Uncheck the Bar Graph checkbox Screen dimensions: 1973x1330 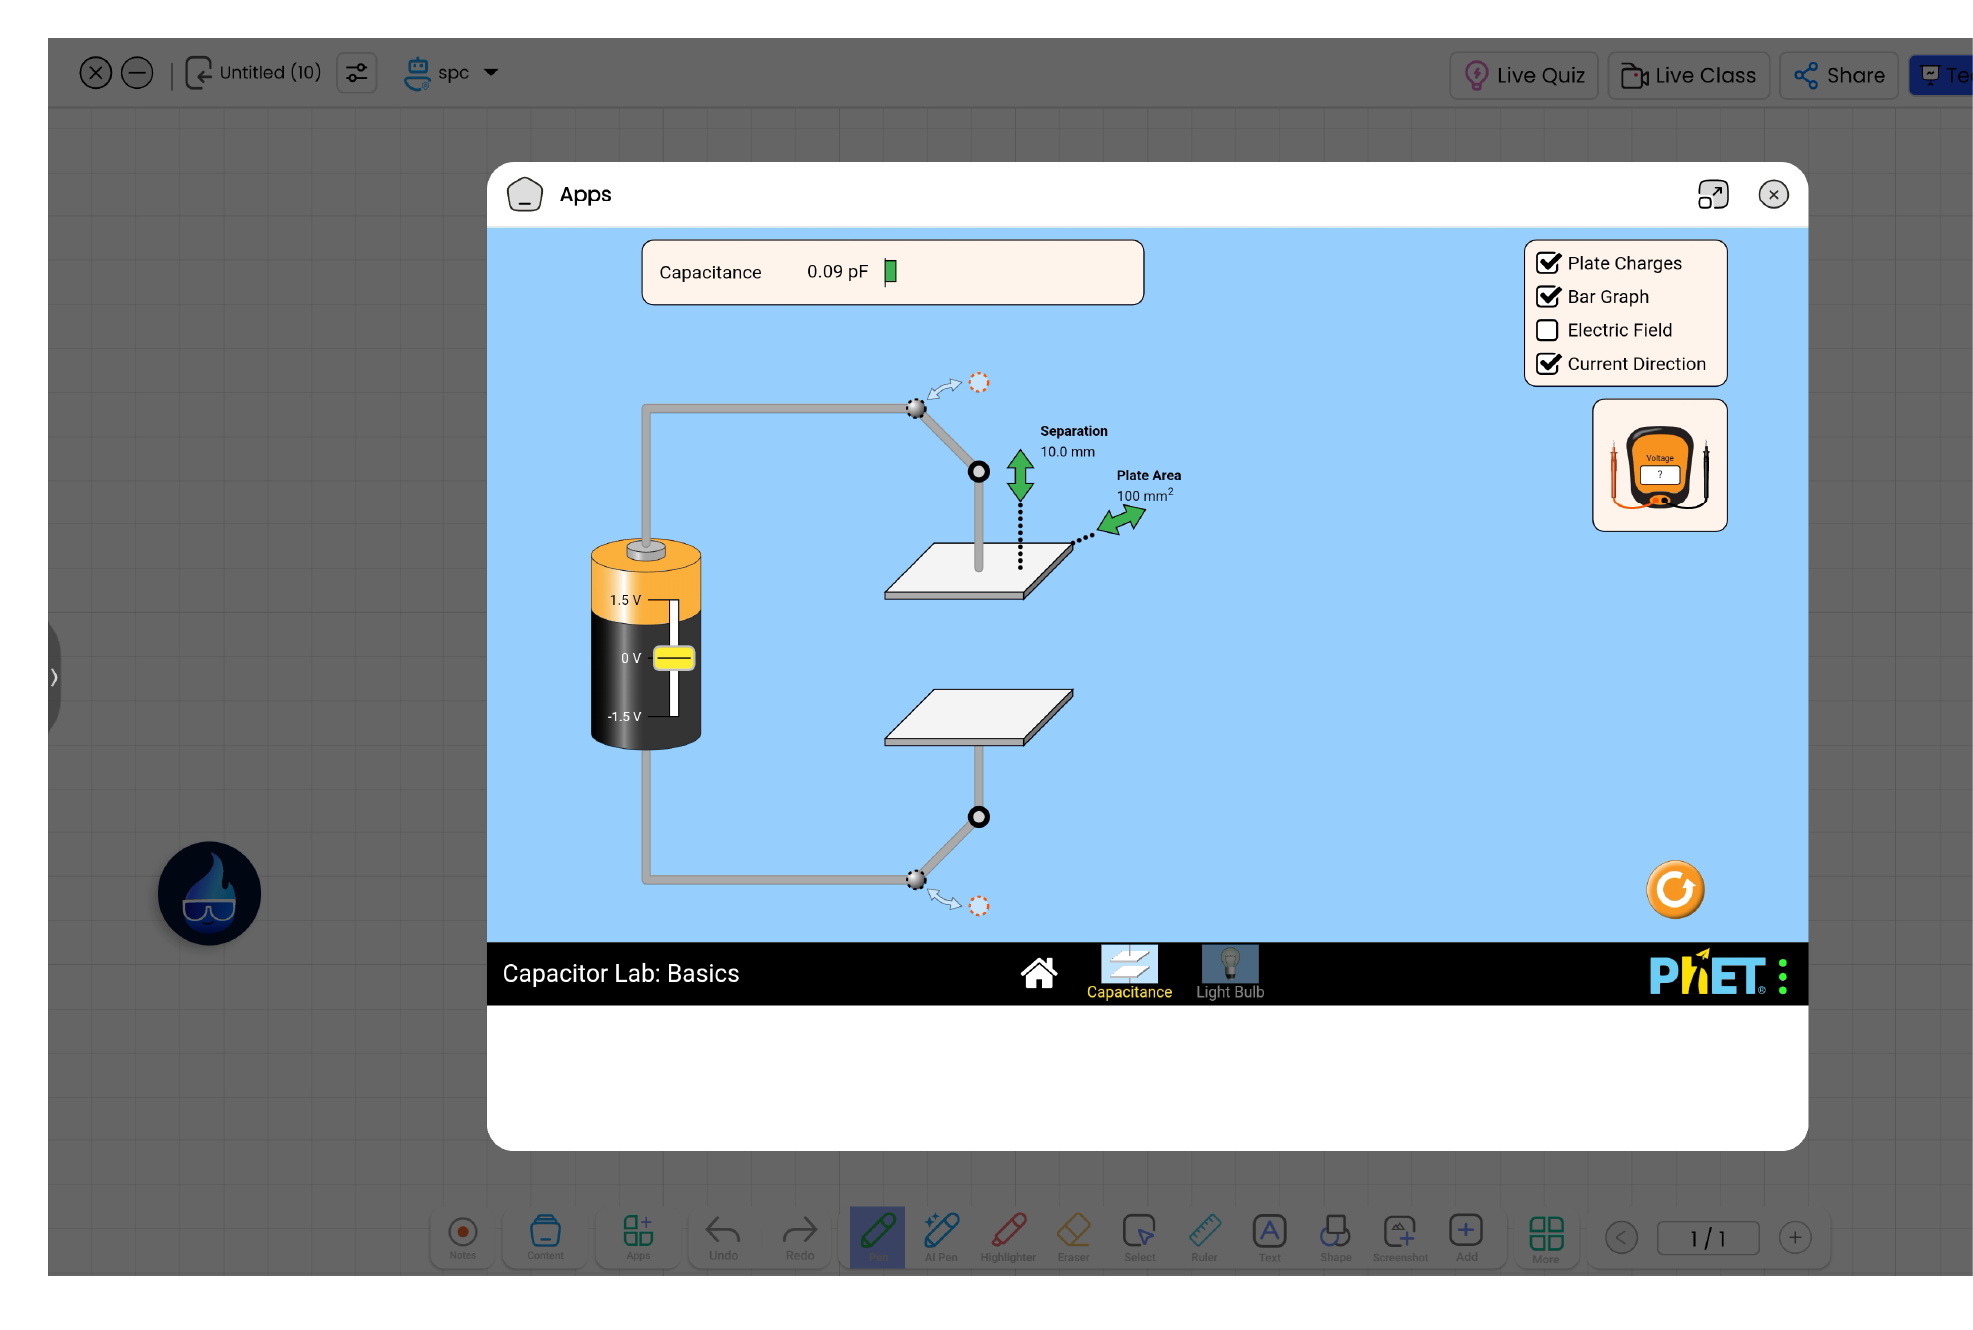point(1548,297)
